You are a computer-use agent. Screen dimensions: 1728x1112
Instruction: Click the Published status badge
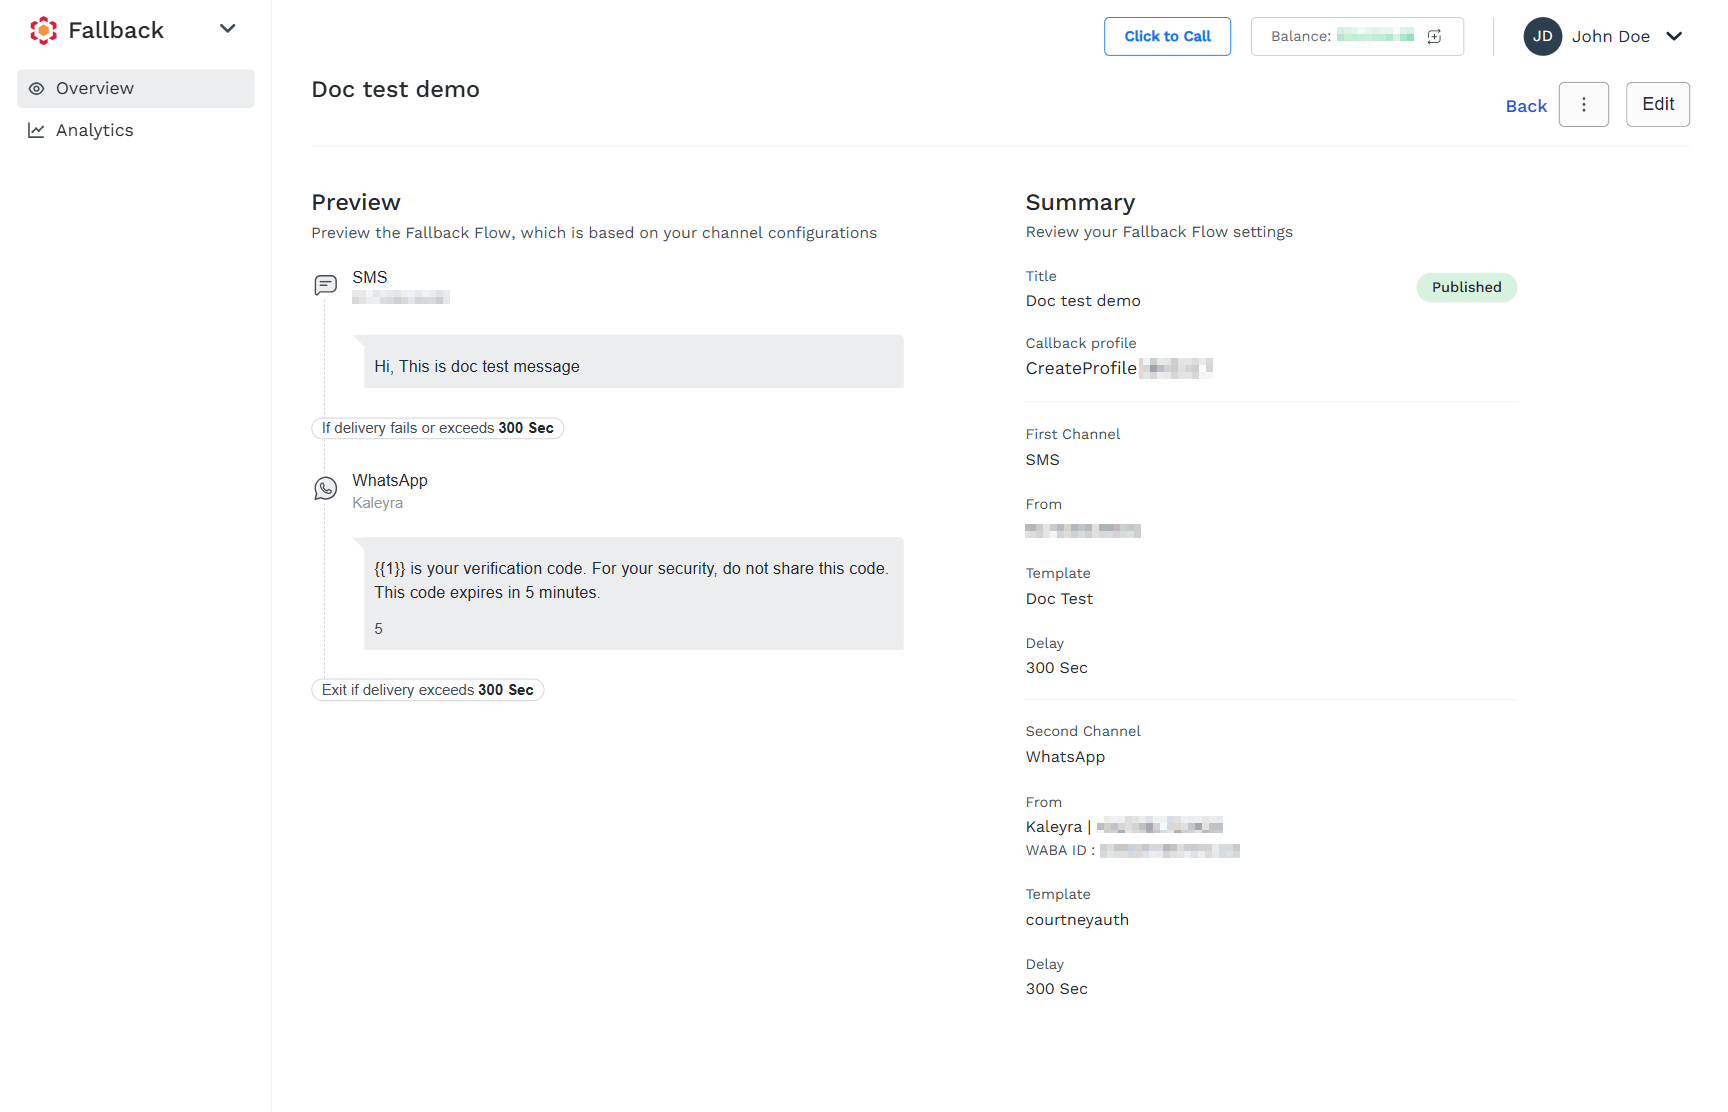1467,287
